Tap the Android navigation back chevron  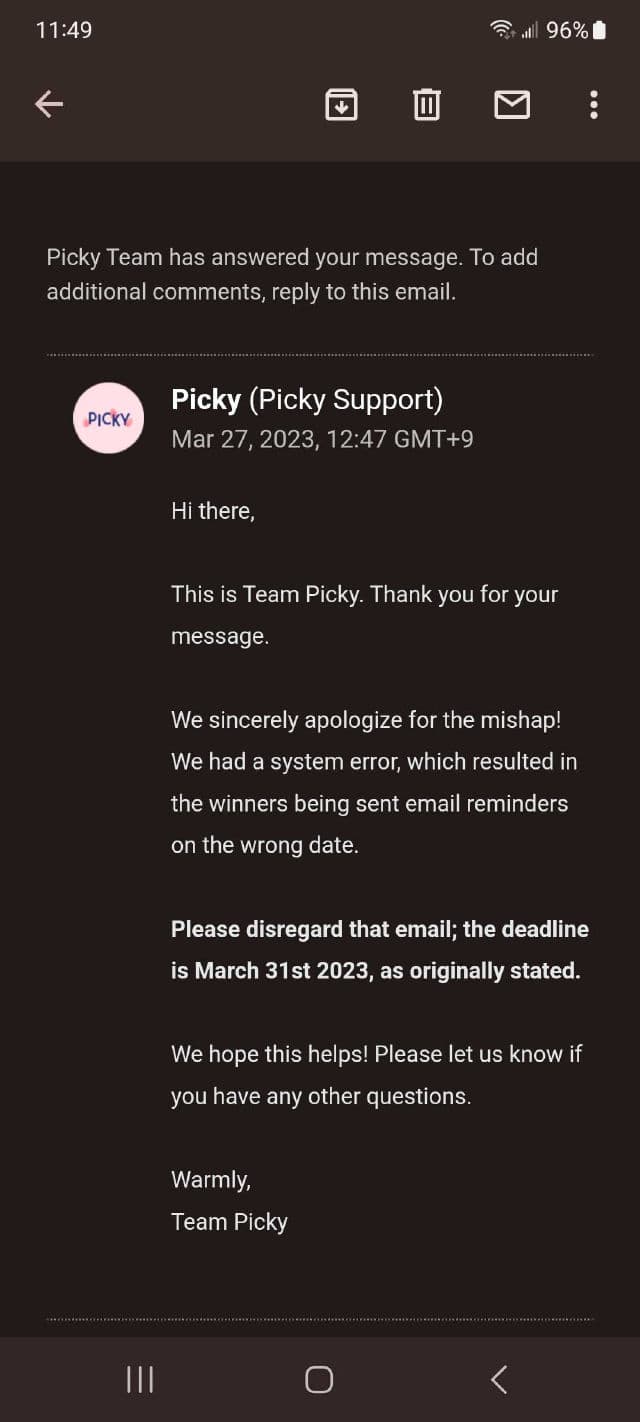pos(499,1380)
